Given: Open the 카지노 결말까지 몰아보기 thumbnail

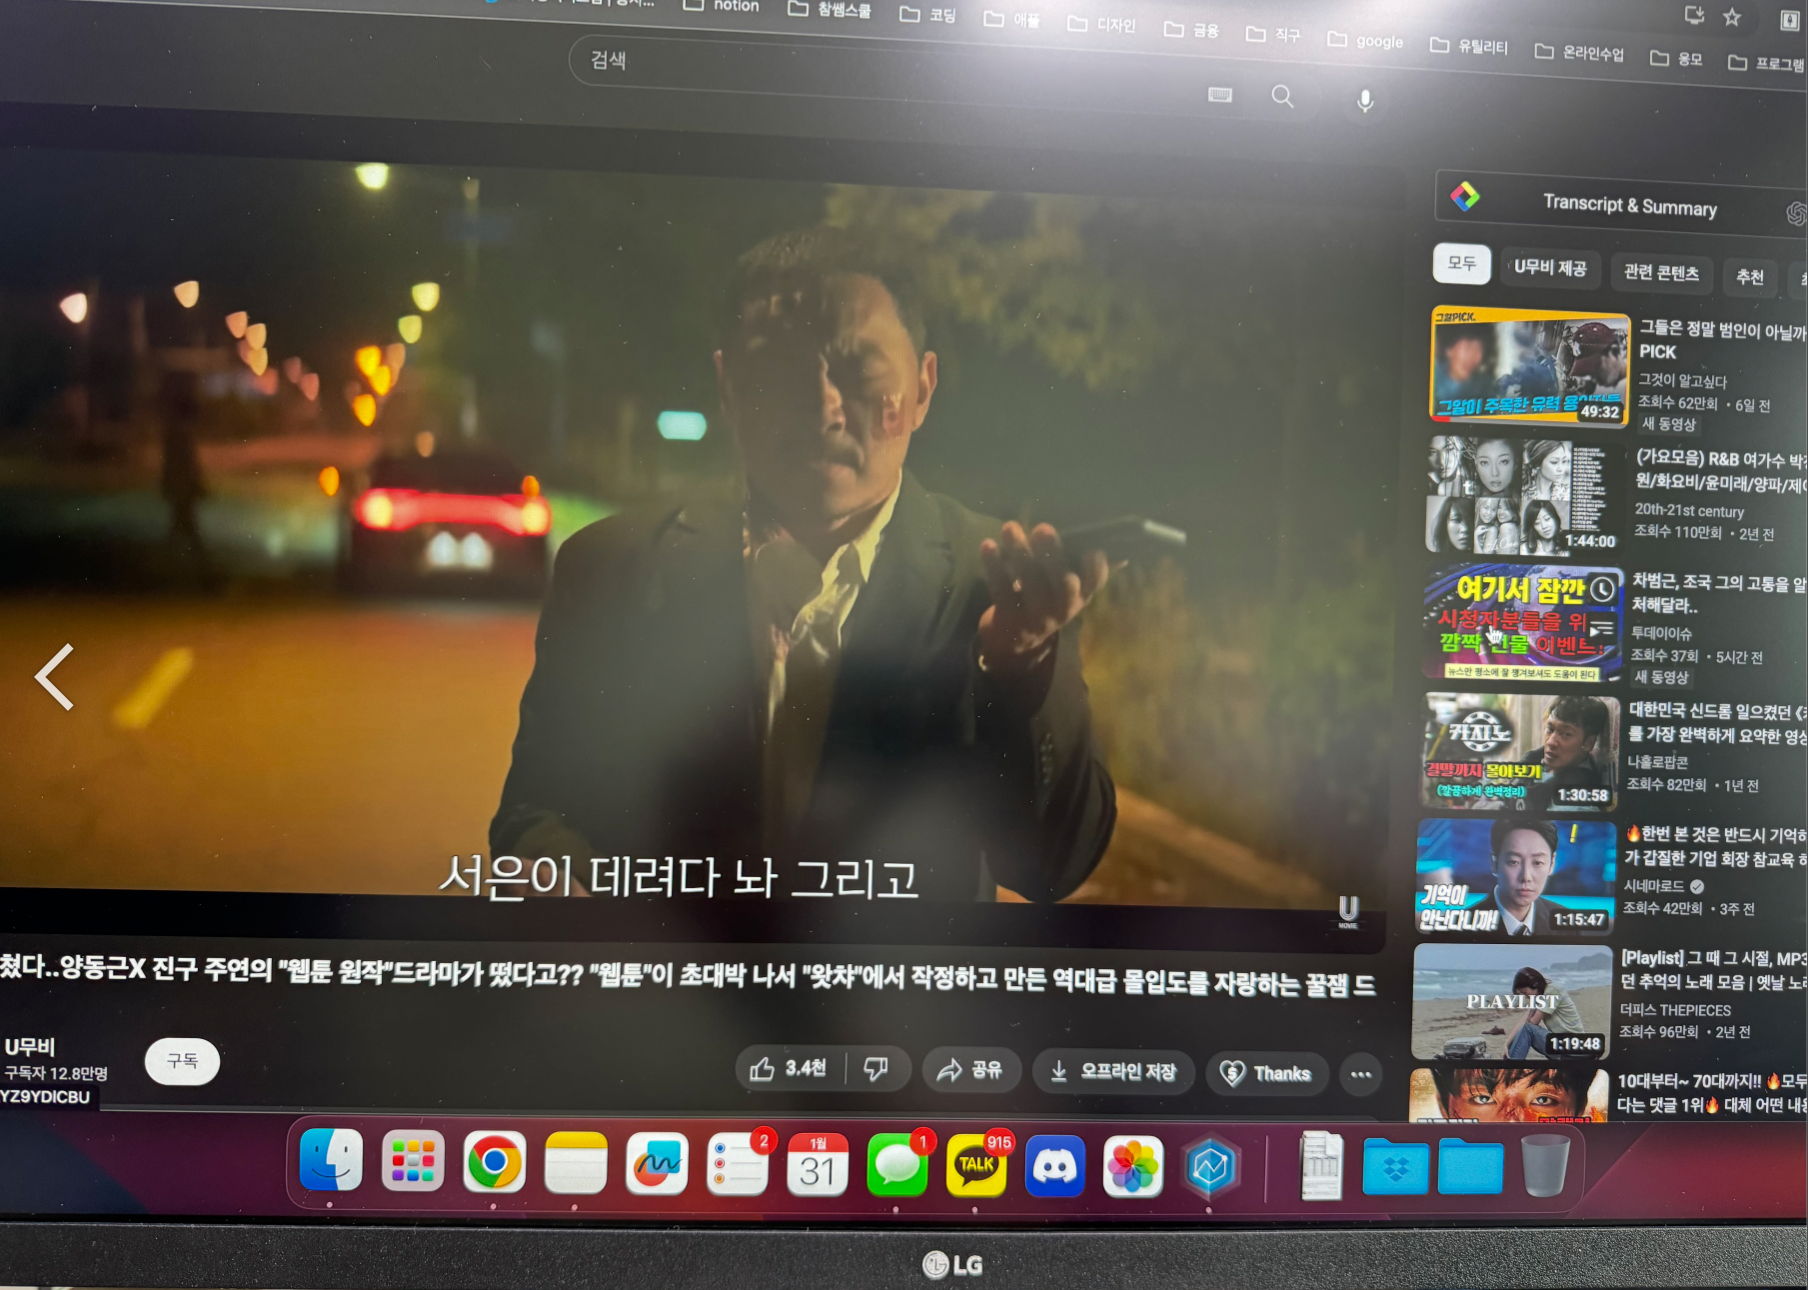Looking at the screenshot, I should click(x=1519, y=750).
